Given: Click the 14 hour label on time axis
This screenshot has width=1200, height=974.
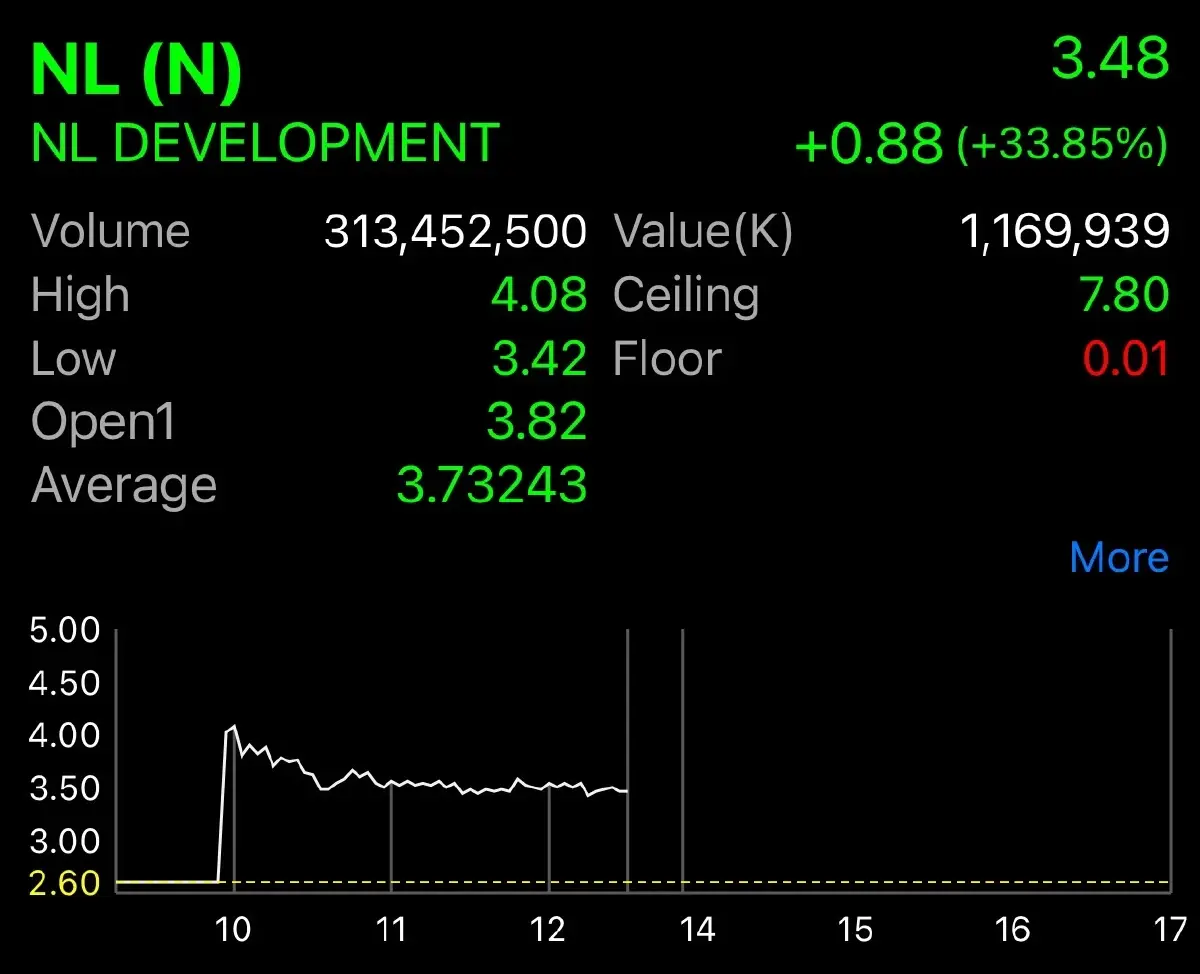Looking at the screenshot, I should [698, 930].
